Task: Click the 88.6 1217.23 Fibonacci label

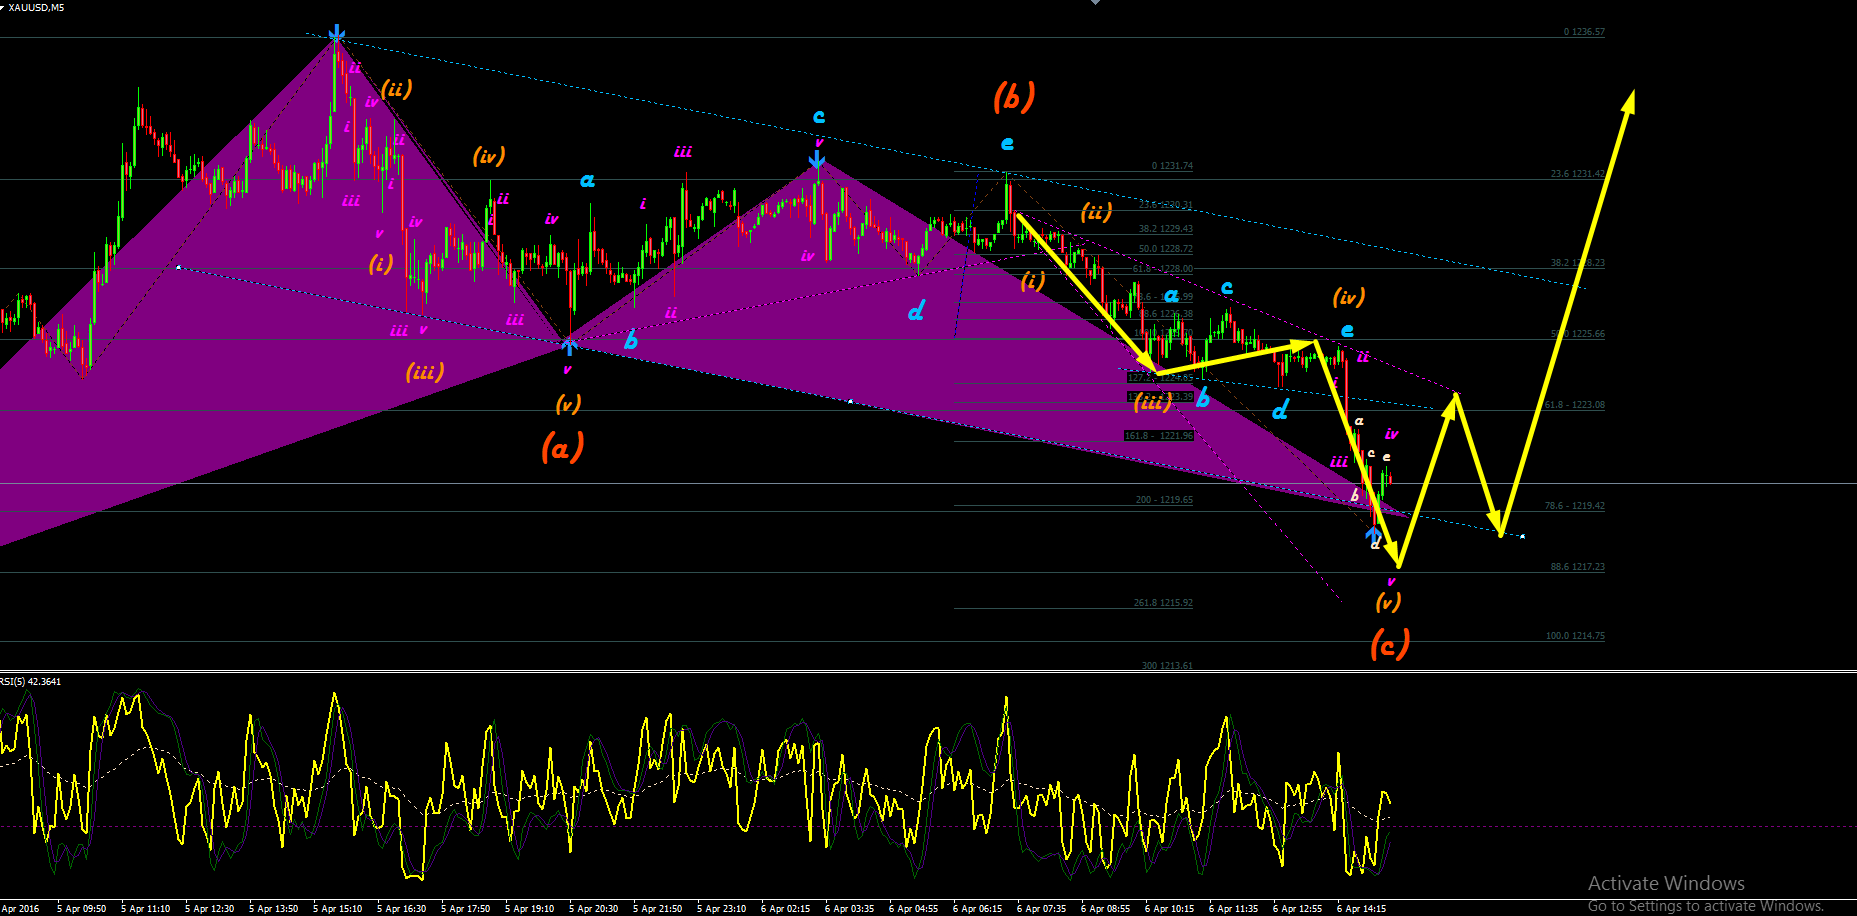Action: (1577, 567)
